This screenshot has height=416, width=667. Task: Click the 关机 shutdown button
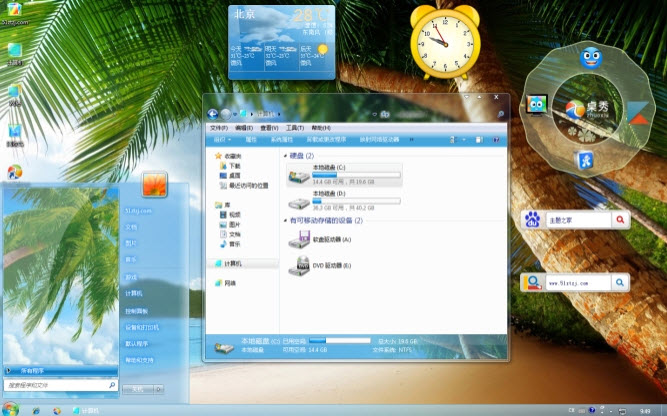pyautogui.click(x=138, y=389)
